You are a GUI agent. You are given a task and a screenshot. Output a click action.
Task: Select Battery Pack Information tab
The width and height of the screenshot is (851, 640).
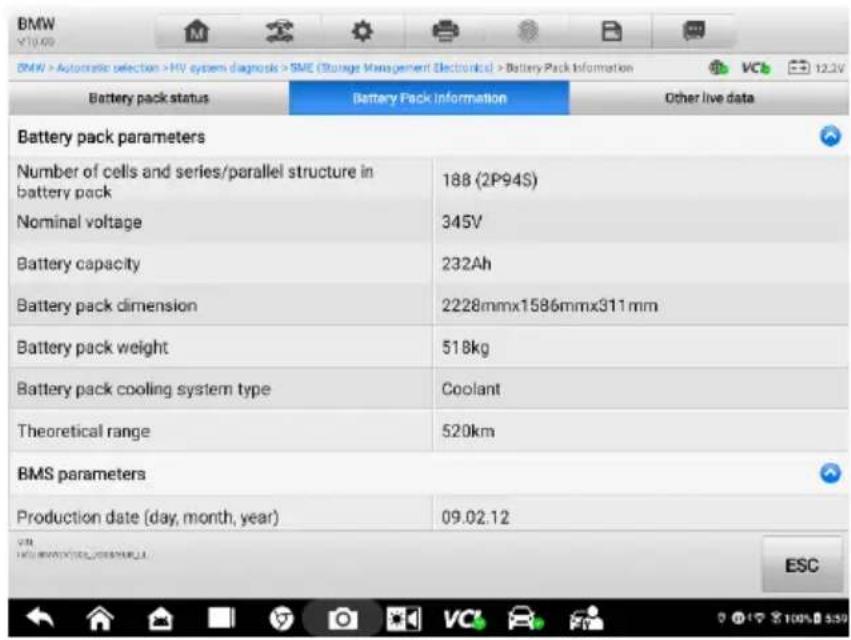click(429, 98)
